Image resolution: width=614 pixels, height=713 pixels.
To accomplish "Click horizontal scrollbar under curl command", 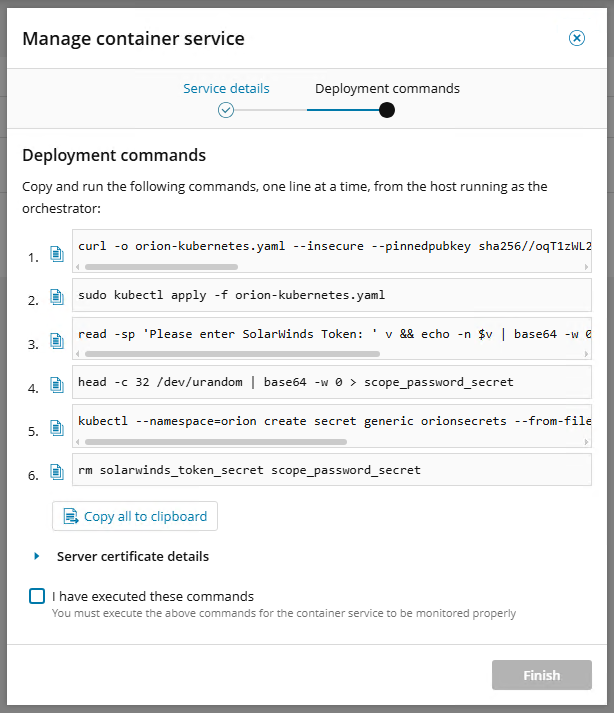I will 160,267.
